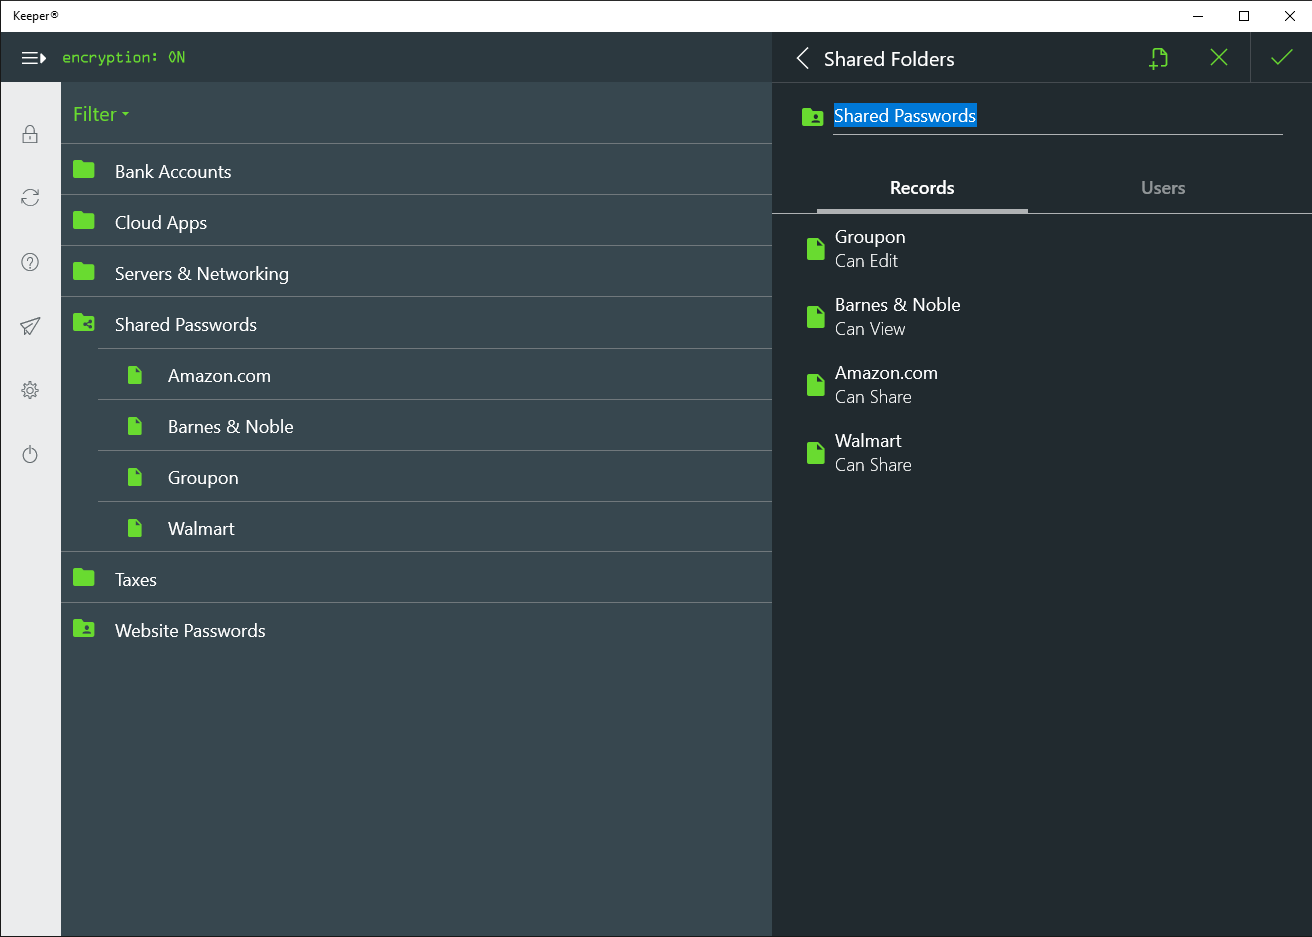Cancel editing with the X icon
Screen dimensions: 1312x937
coord(1218,58)
